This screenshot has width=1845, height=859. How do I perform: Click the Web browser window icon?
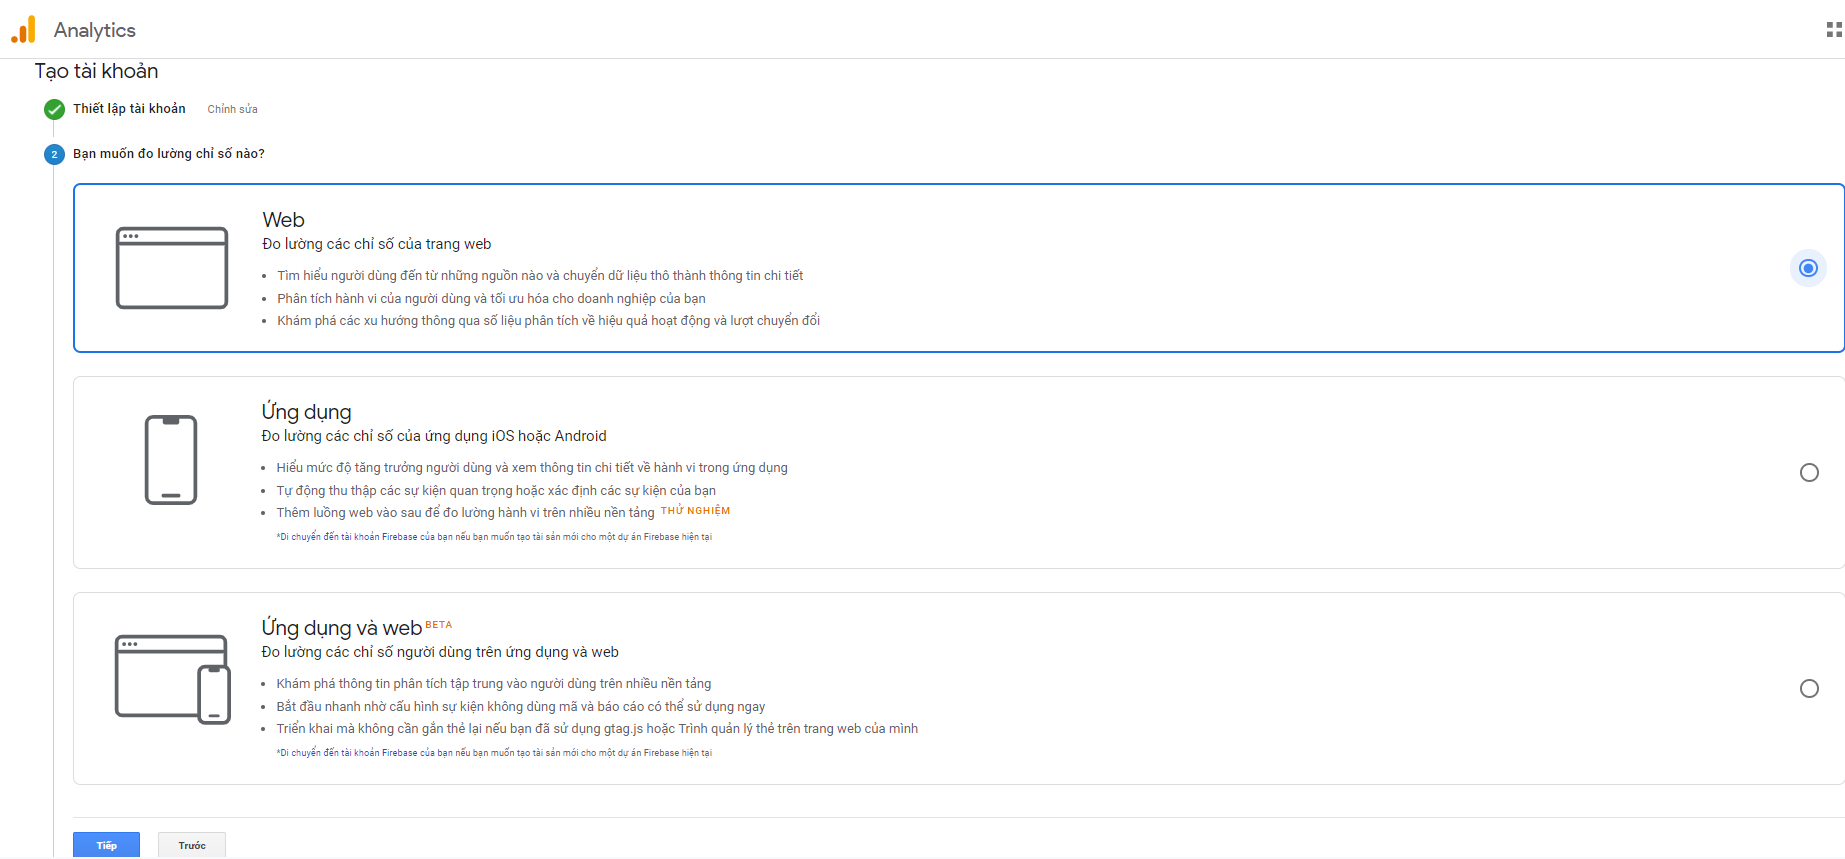172,268
